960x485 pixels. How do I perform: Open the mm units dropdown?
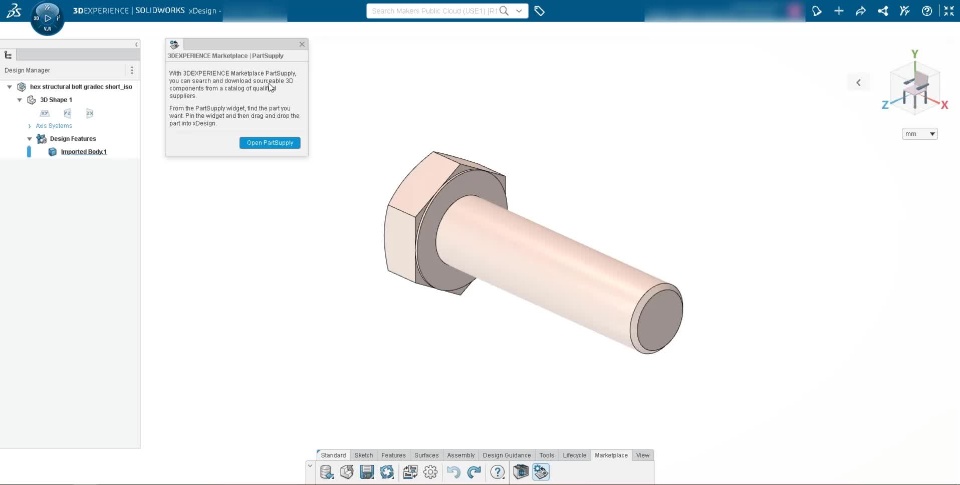tap(920, 133)
